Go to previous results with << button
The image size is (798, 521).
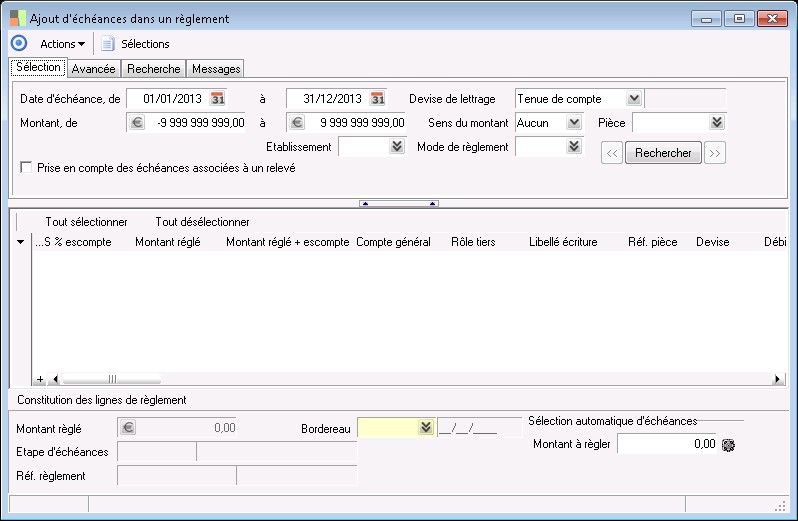tap(611, 153)
